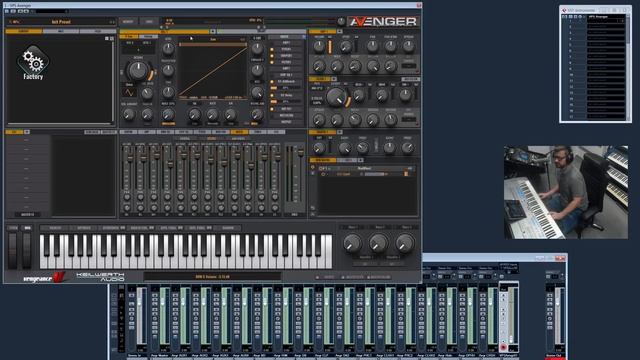
Task: Switch preset browser to list view icon
Action: 112,38
